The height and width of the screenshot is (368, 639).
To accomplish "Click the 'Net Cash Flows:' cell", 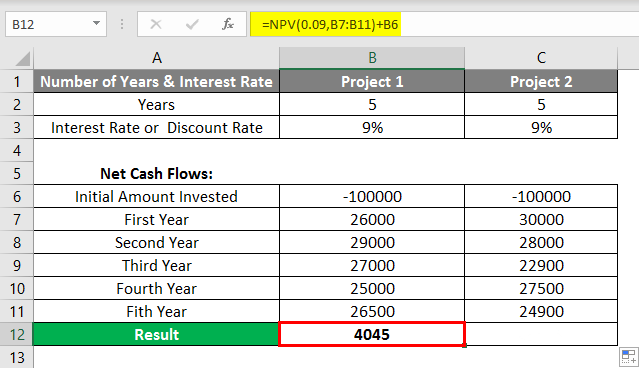I will (156, 174).
